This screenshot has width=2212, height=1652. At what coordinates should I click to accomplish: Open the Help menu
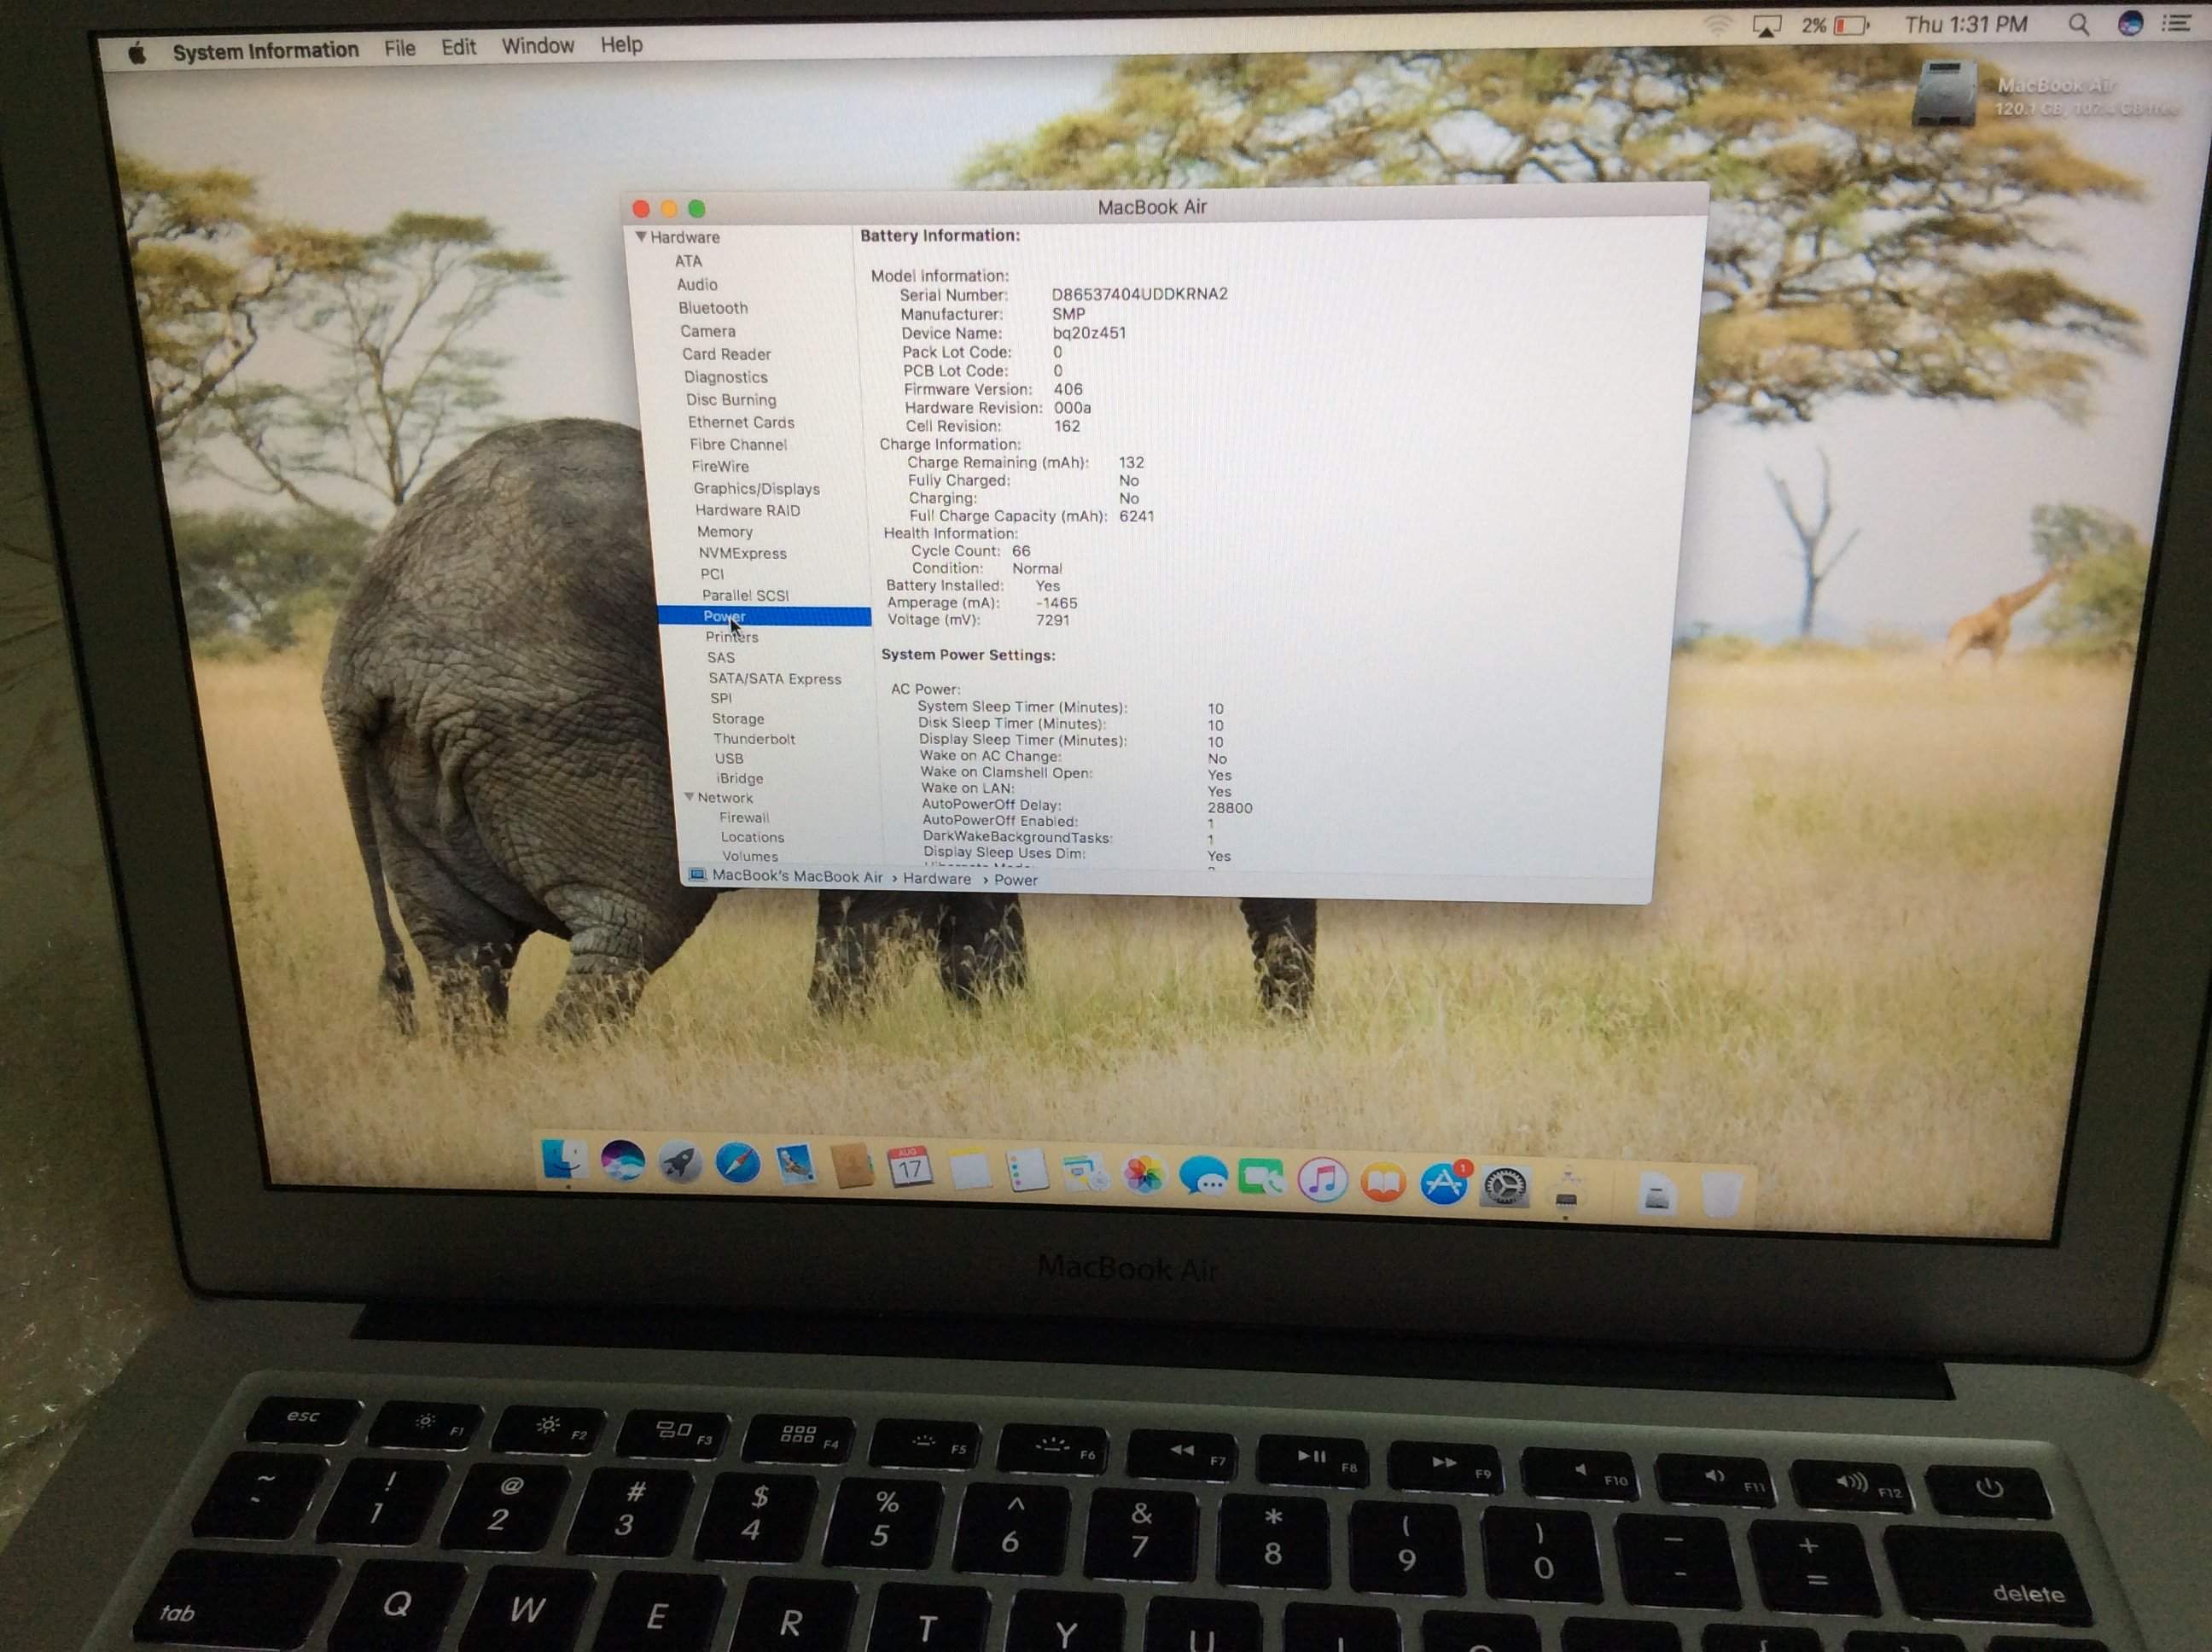pyautogui.click(x=621, y=45)
